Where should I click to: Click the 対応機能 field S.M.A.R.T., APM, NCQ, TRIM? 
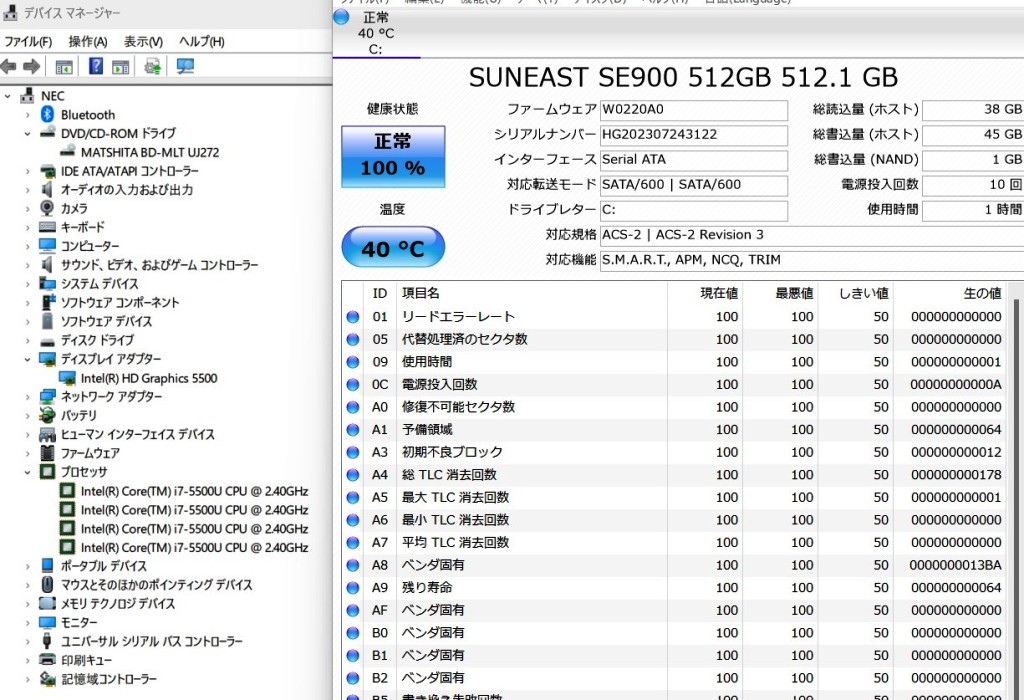(812, 261)
